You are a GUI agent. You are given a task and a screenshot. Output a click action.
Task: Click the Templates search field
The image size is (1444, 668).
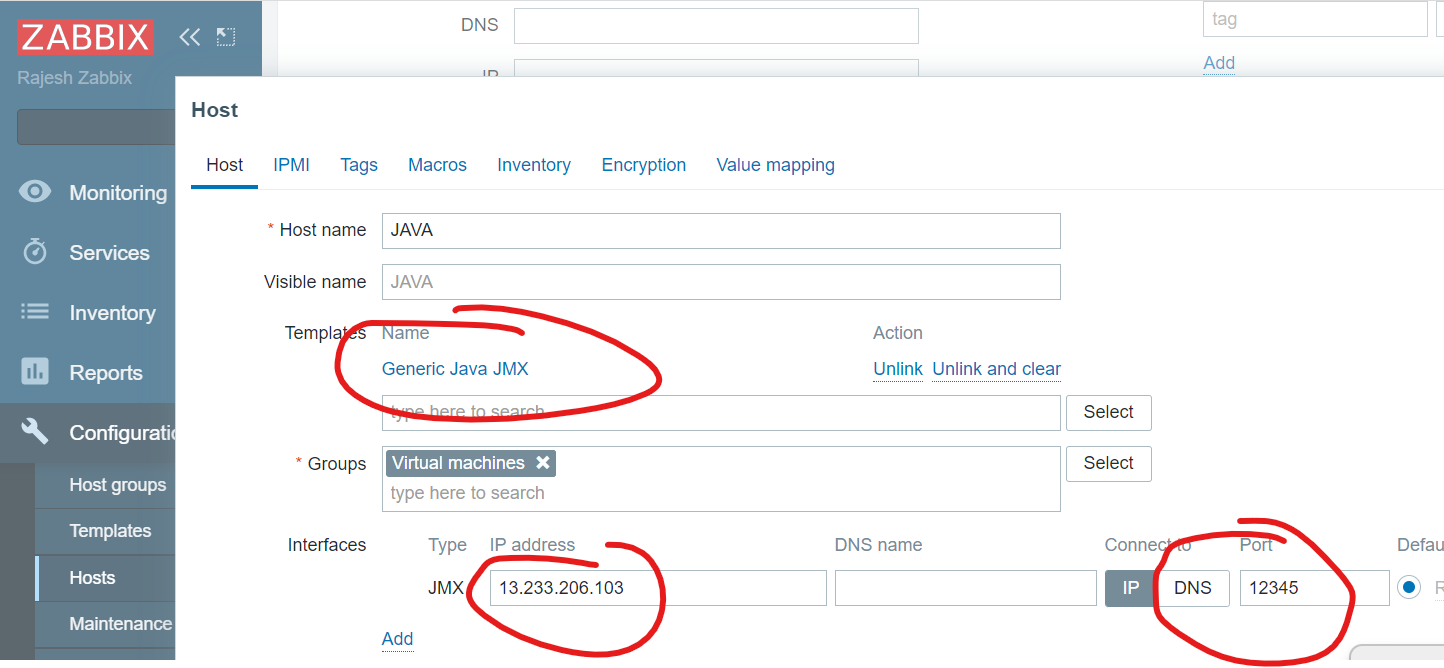(721, 412)
